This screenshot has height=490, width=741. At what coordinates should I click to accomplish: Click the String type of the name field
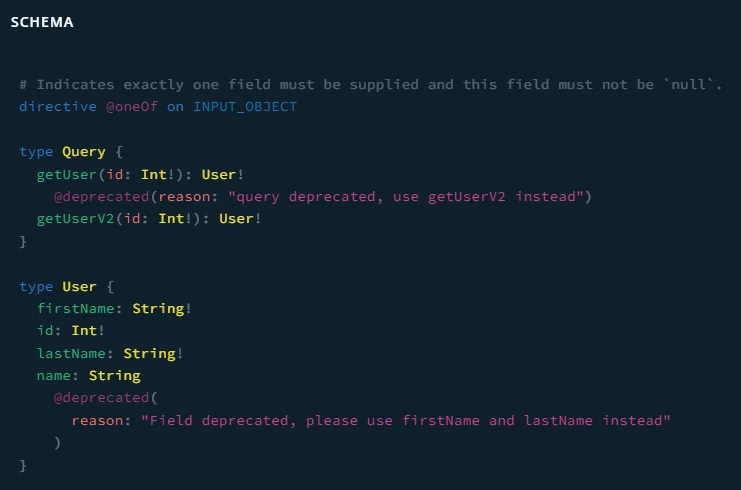114,376
